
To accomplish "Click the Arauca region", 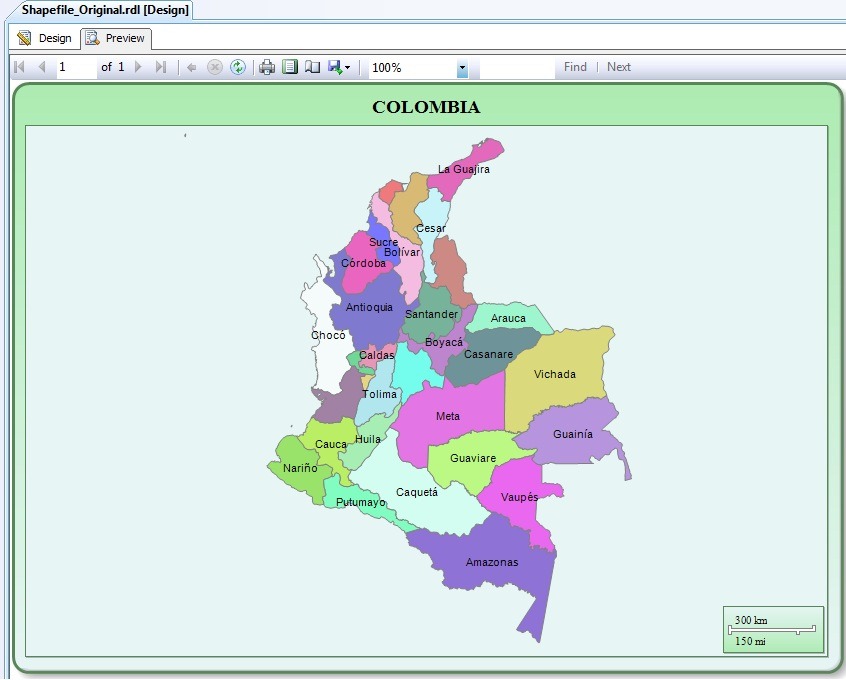I will coord(508,318).
